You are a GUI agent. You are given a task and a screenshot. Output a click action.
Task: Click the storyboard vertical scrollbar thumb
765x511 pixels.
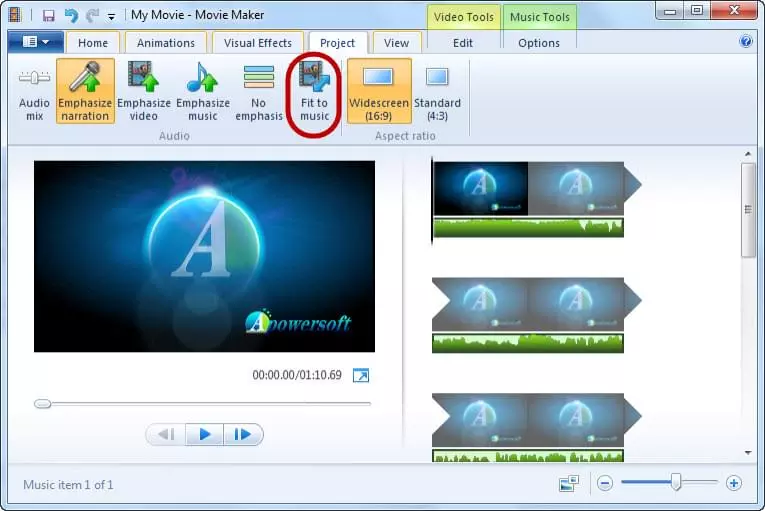[x=747, y=210]
